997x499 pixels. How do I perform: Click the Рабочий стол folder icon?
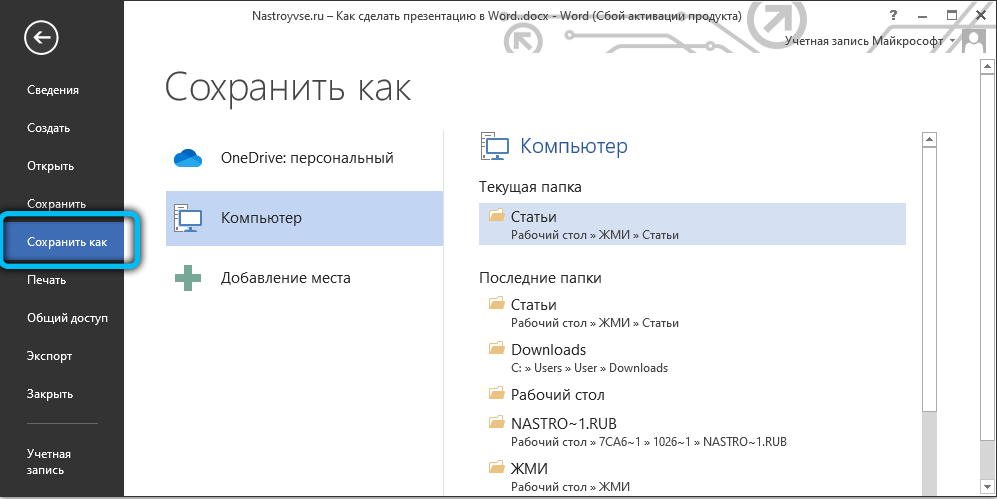[x=496, y=394]
